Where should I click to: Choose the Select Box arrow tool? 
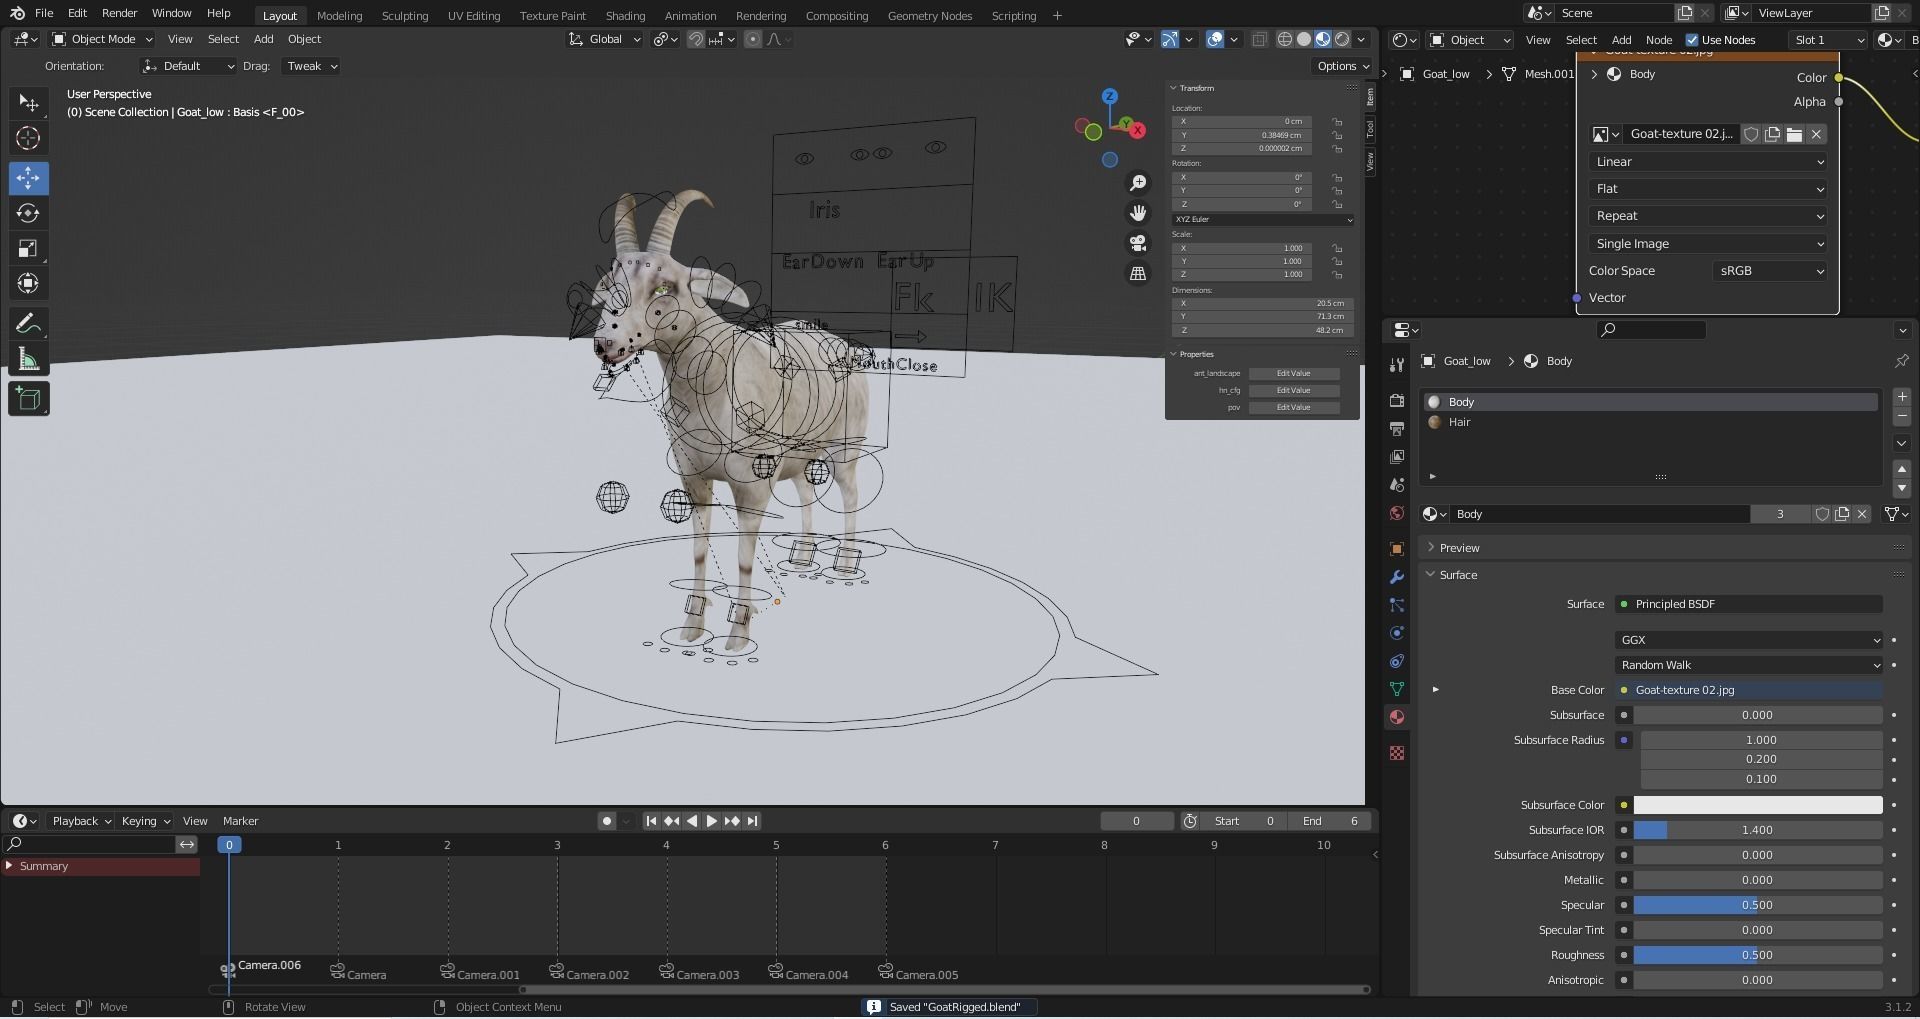pos(28,103)
